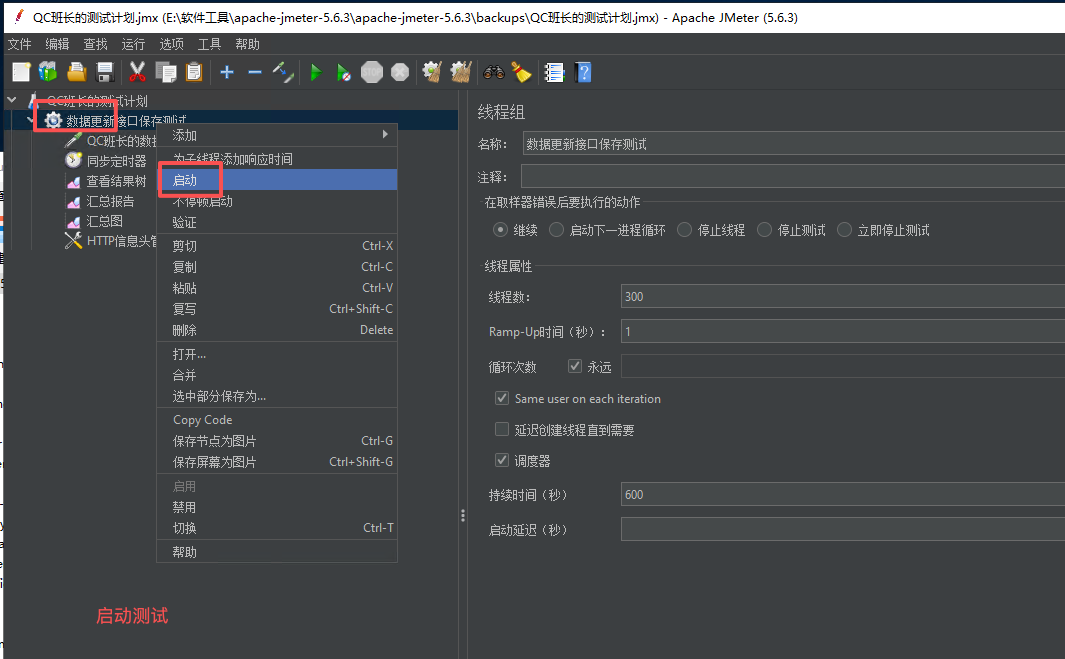The image size is (1065, 659).
Task: Click the Stop test icon
Action: (372, 72)
